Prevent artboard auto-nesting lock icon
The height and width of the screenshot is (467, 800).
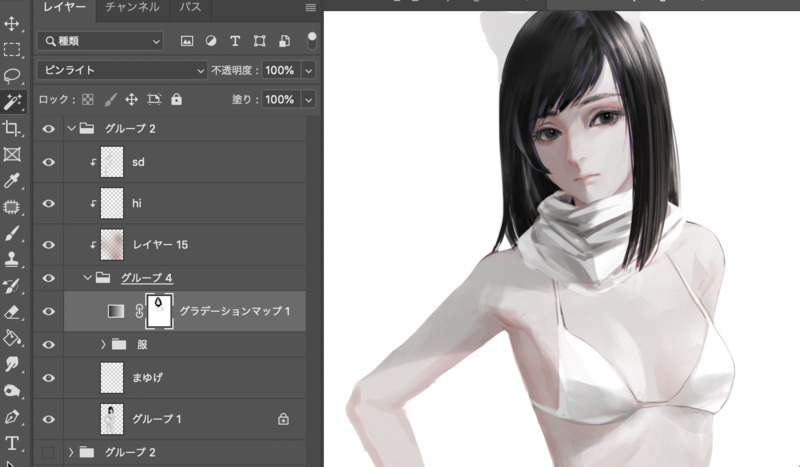tap(154, 100)
